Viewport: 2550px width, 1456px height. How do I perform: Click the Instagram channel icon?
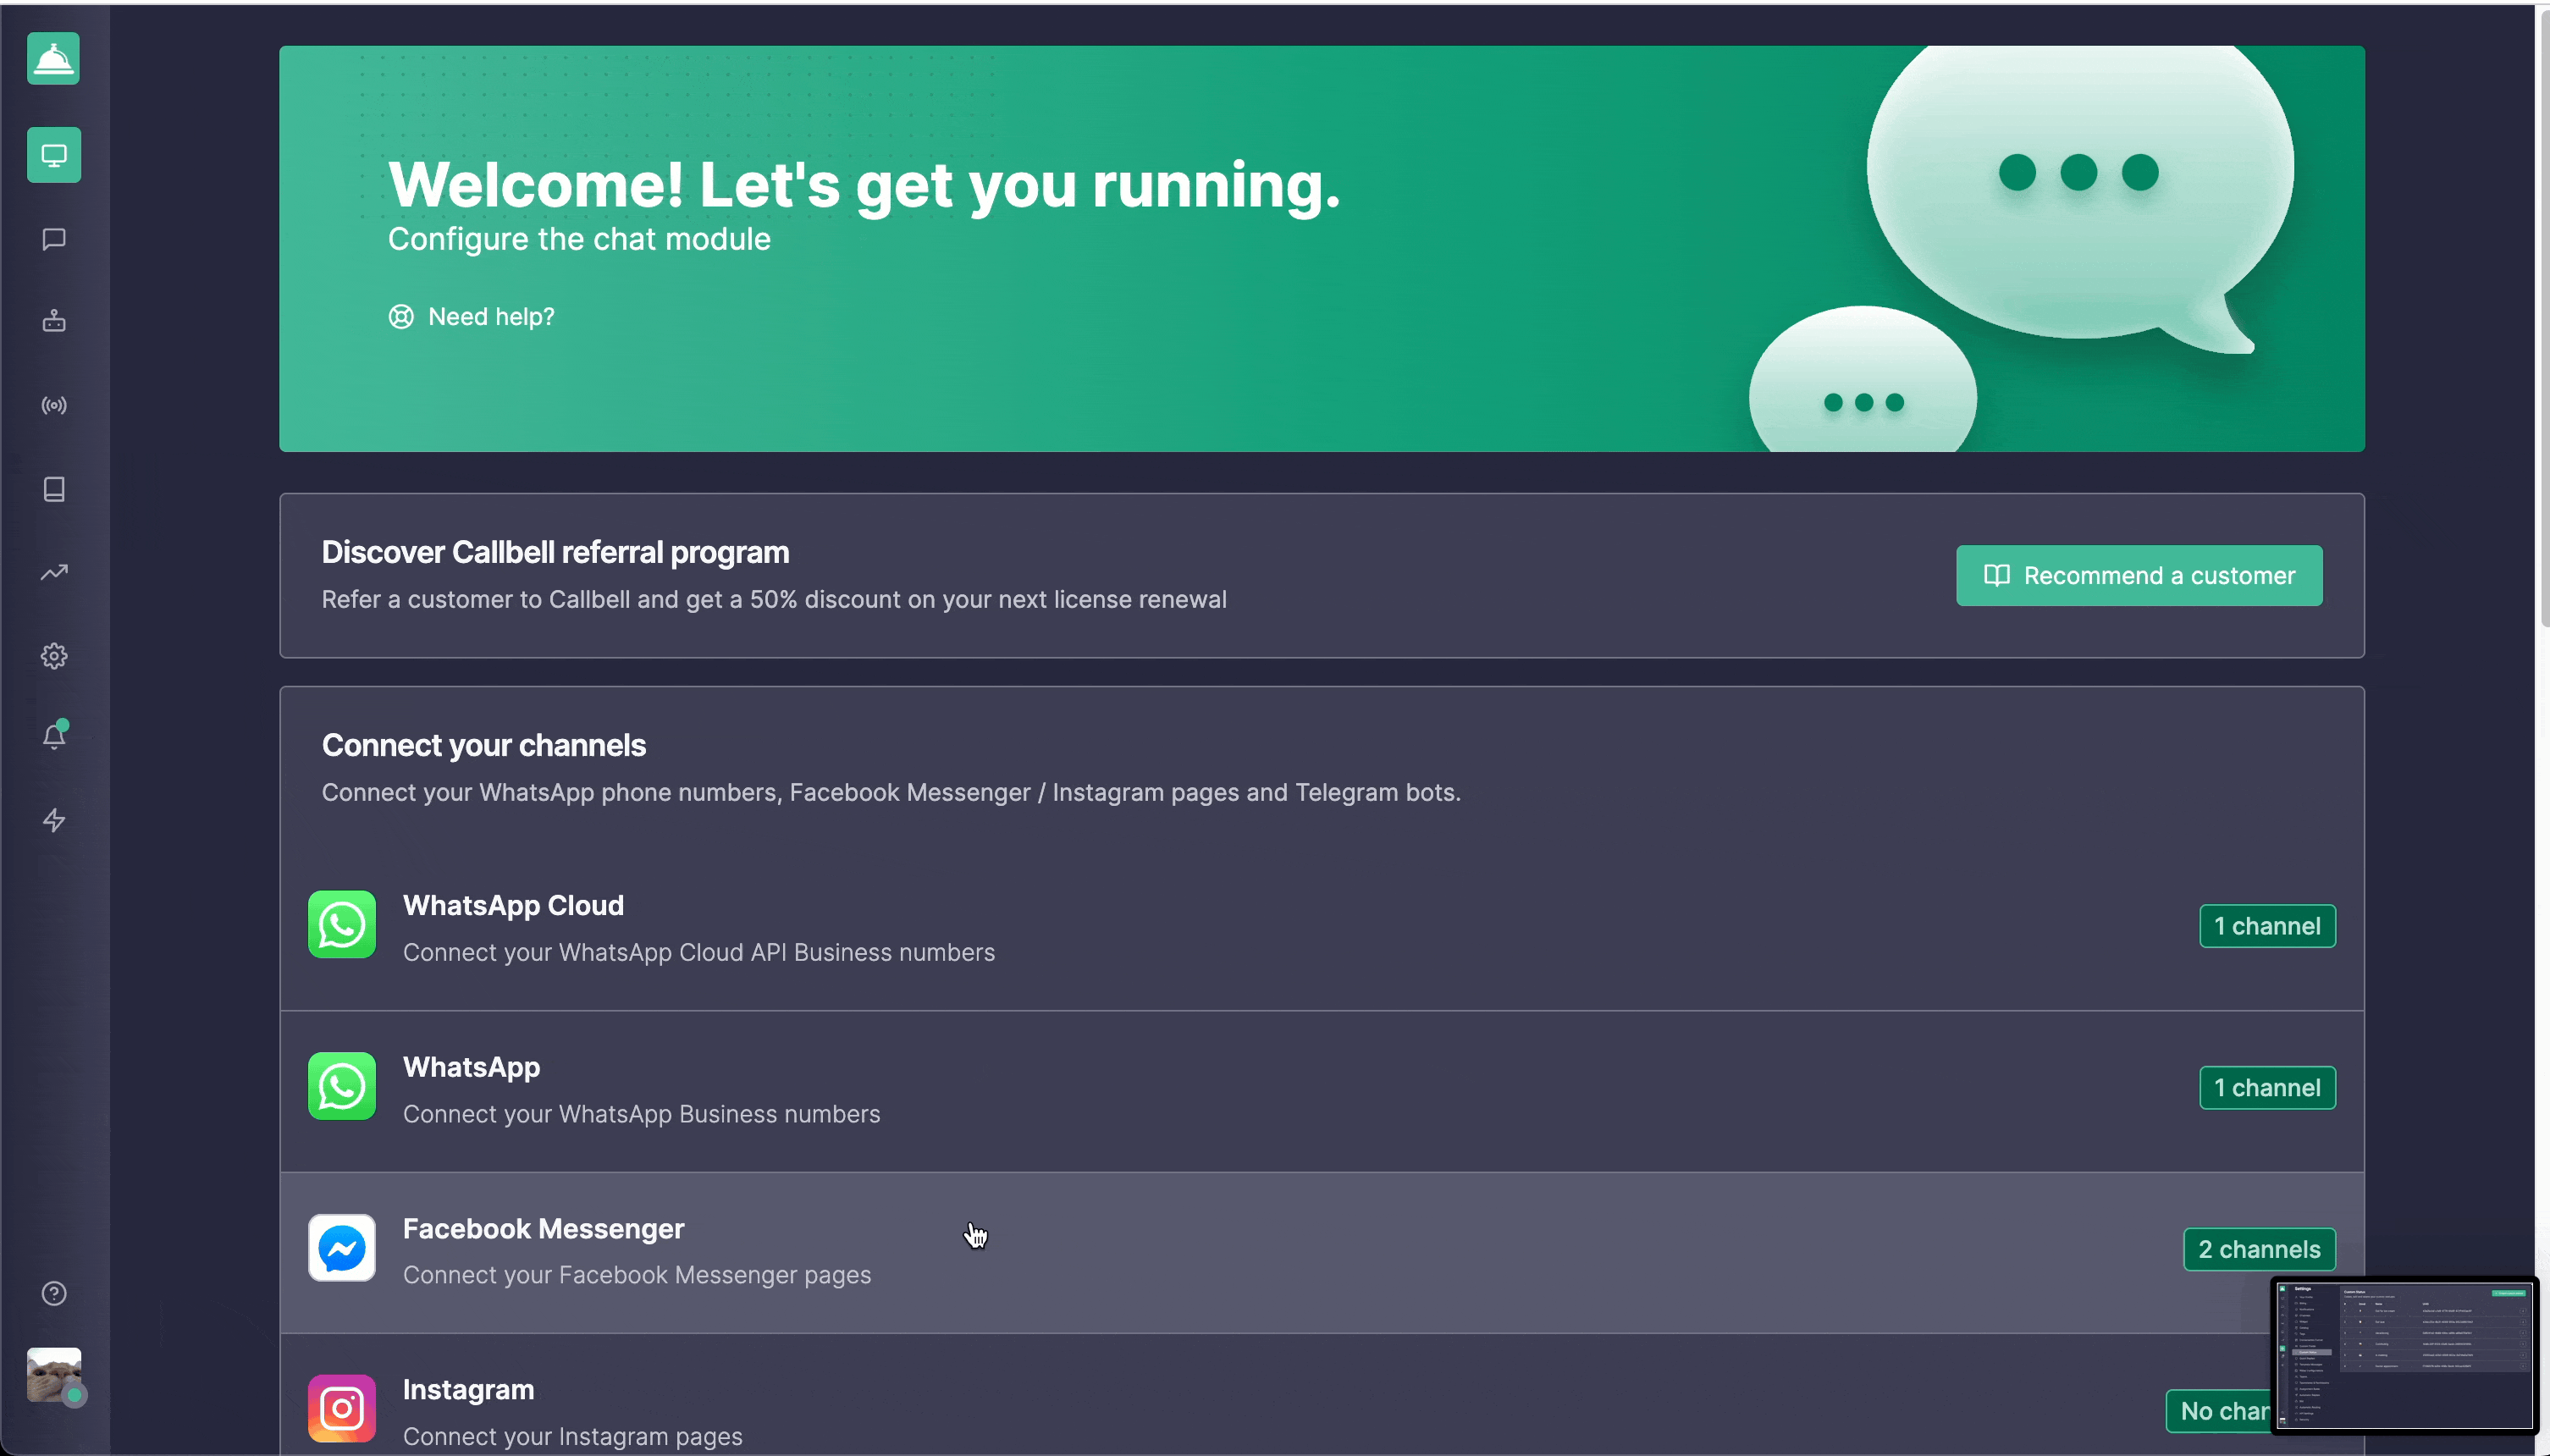coord(342,1409)
